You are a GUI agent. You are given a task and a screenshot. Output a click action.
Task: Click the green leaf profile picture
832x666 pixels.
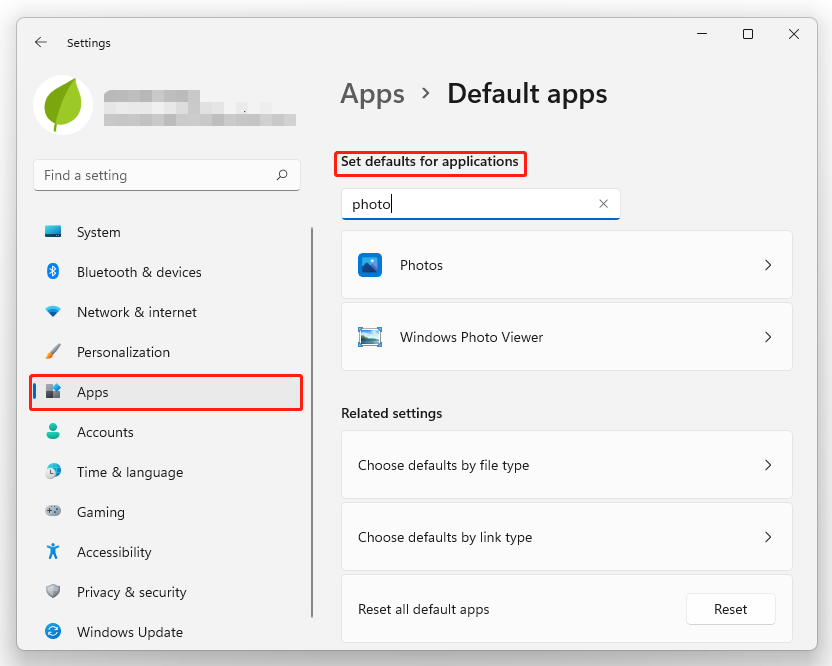point(63,105)
